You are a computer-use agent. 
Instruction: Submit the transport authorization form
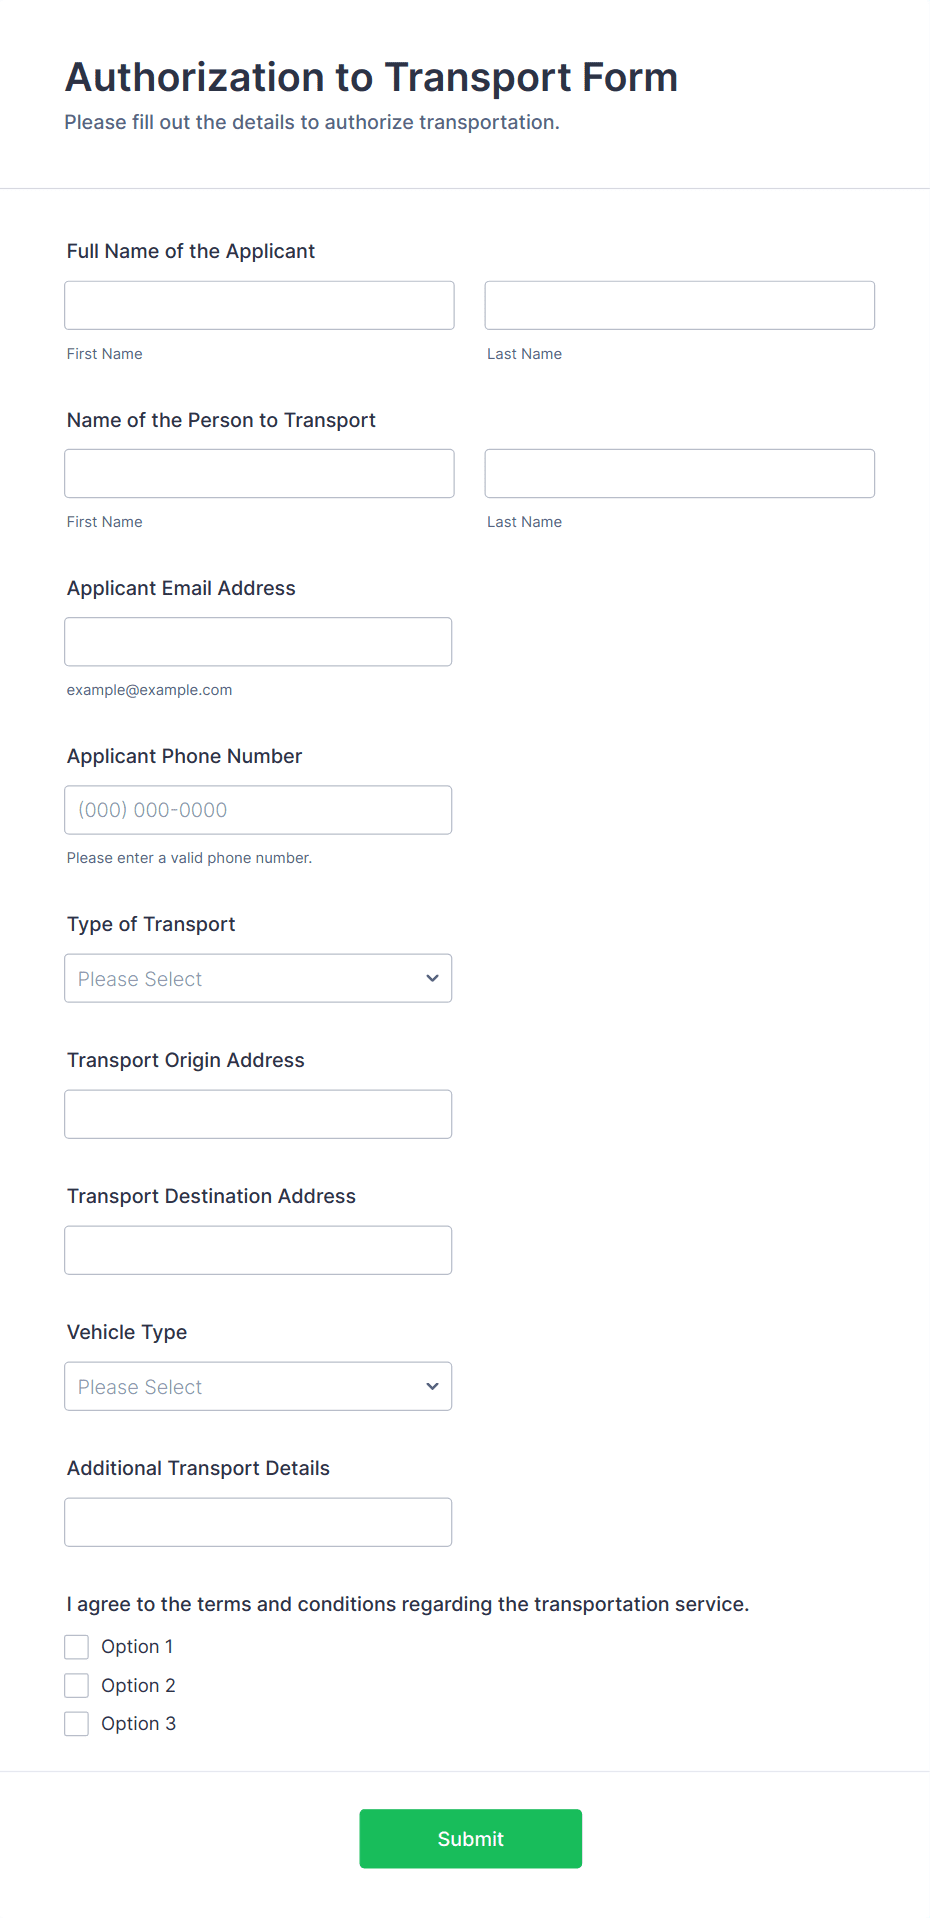pyautogui.click(x=470, y=1838)
